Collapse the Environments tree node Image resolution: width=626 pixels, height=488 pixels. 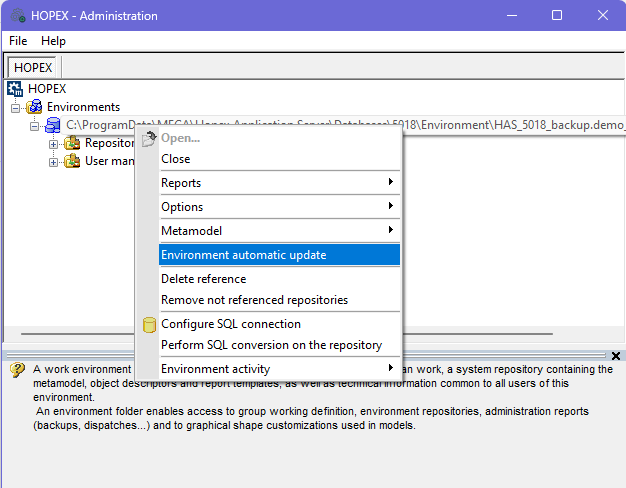pos(16,107)
